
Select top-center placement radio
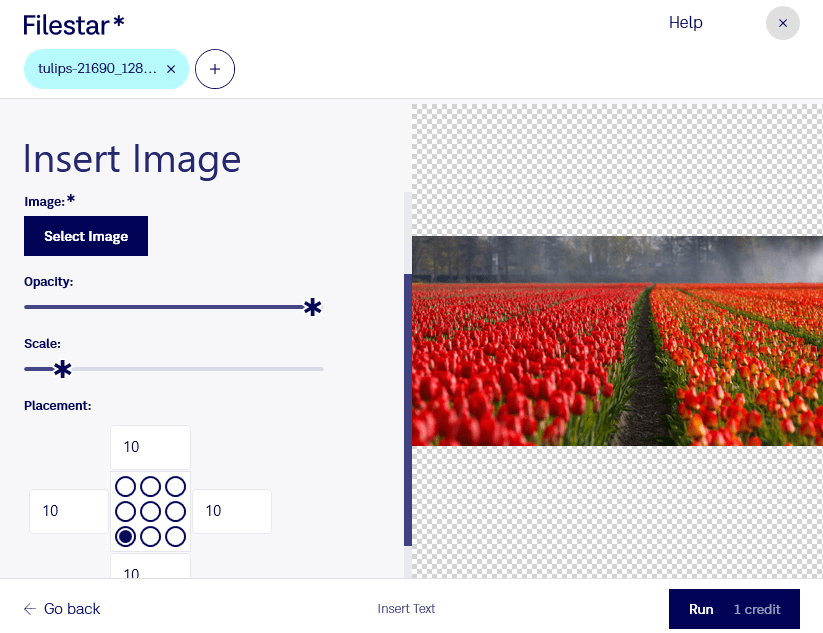(151, 487)
